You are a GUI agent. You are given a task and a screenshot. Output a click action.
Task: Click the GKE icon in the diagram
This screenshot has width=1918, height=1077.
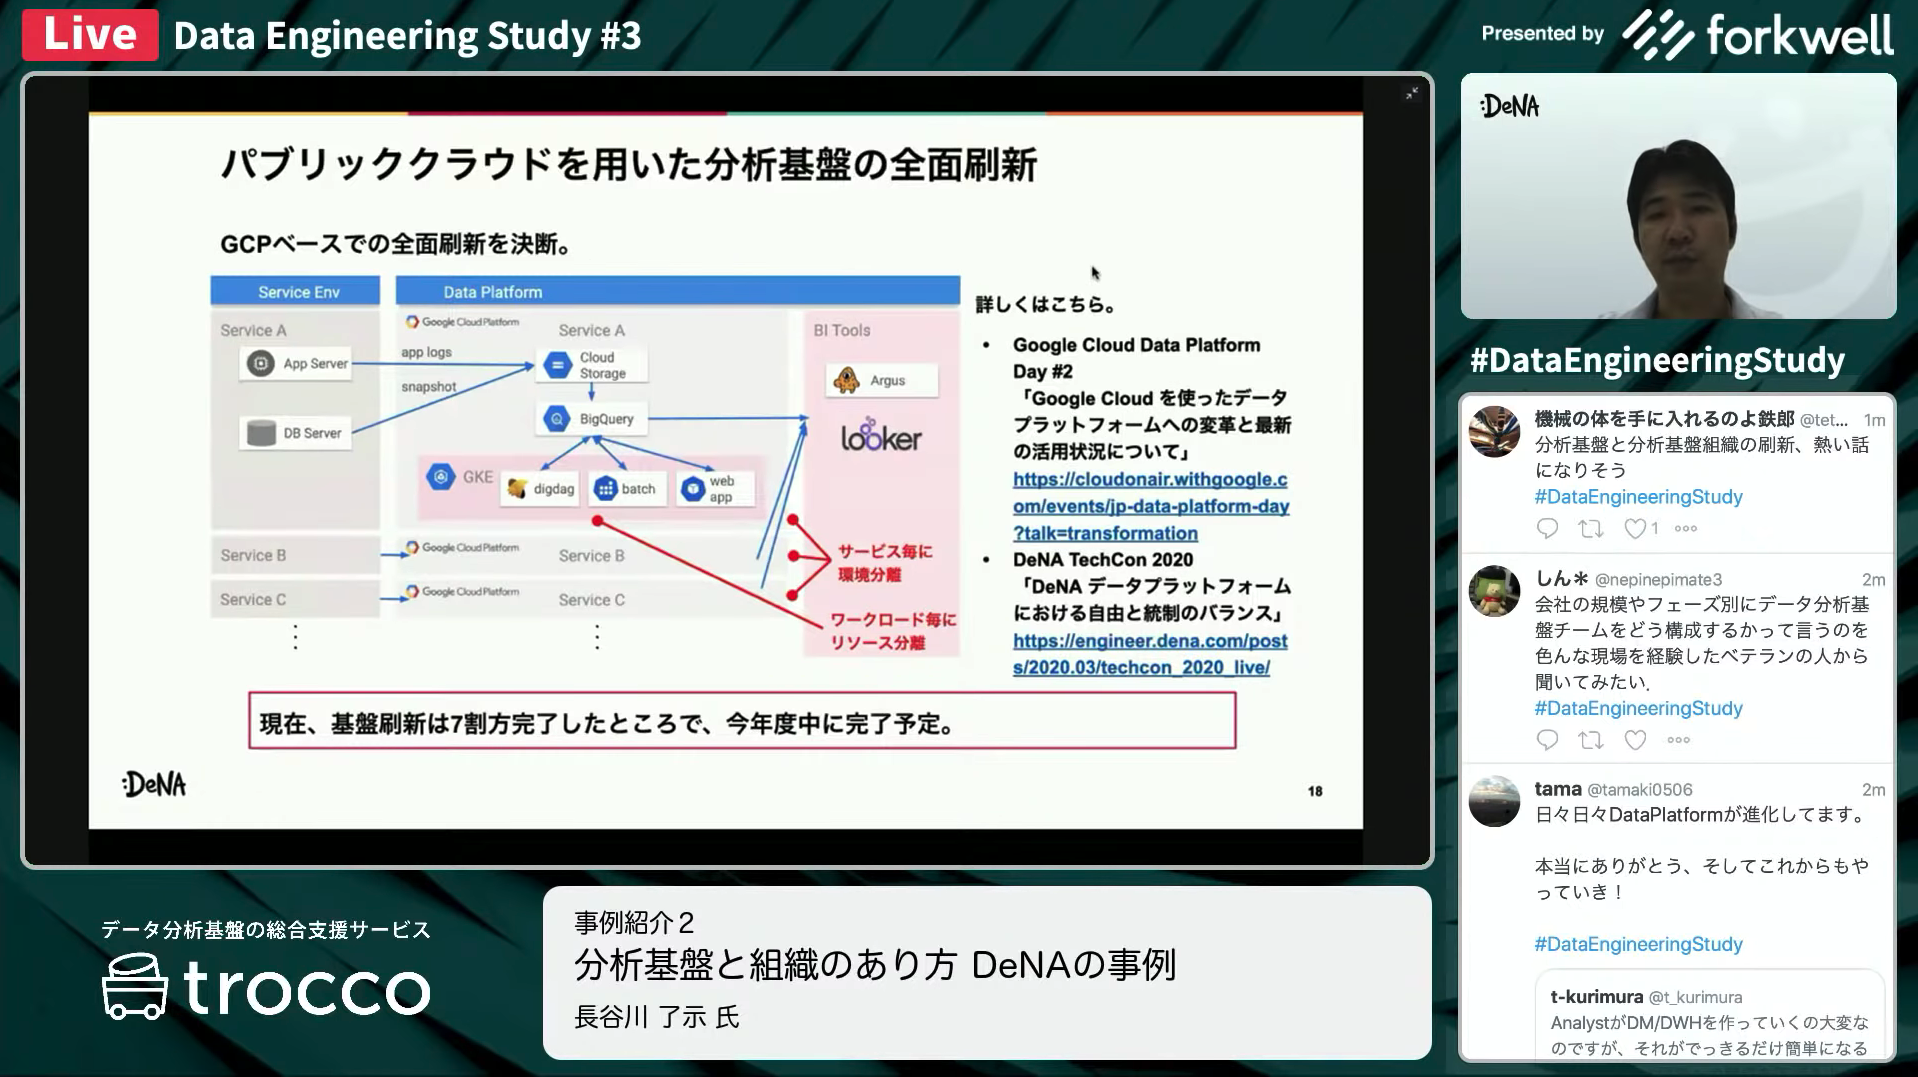pyautogui.click(x=440, y=477)
